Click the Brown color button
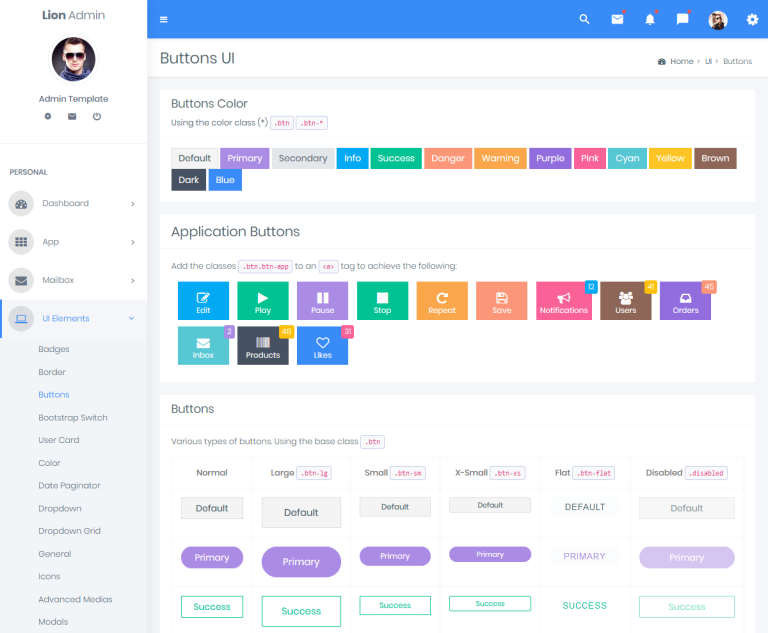Viewport: 768px width, 633px height. (x=715, y=158)
